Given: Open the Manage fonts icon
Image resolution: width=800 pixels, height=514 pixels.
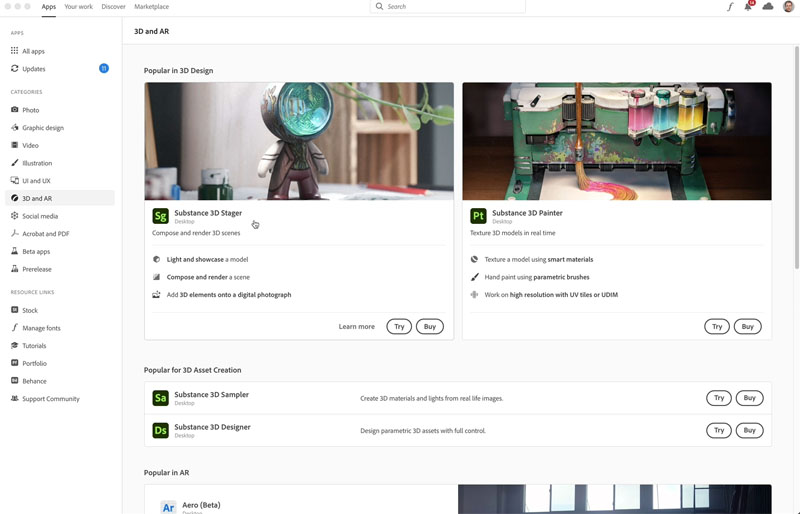Looking at the screenshot, I should 14,328.
